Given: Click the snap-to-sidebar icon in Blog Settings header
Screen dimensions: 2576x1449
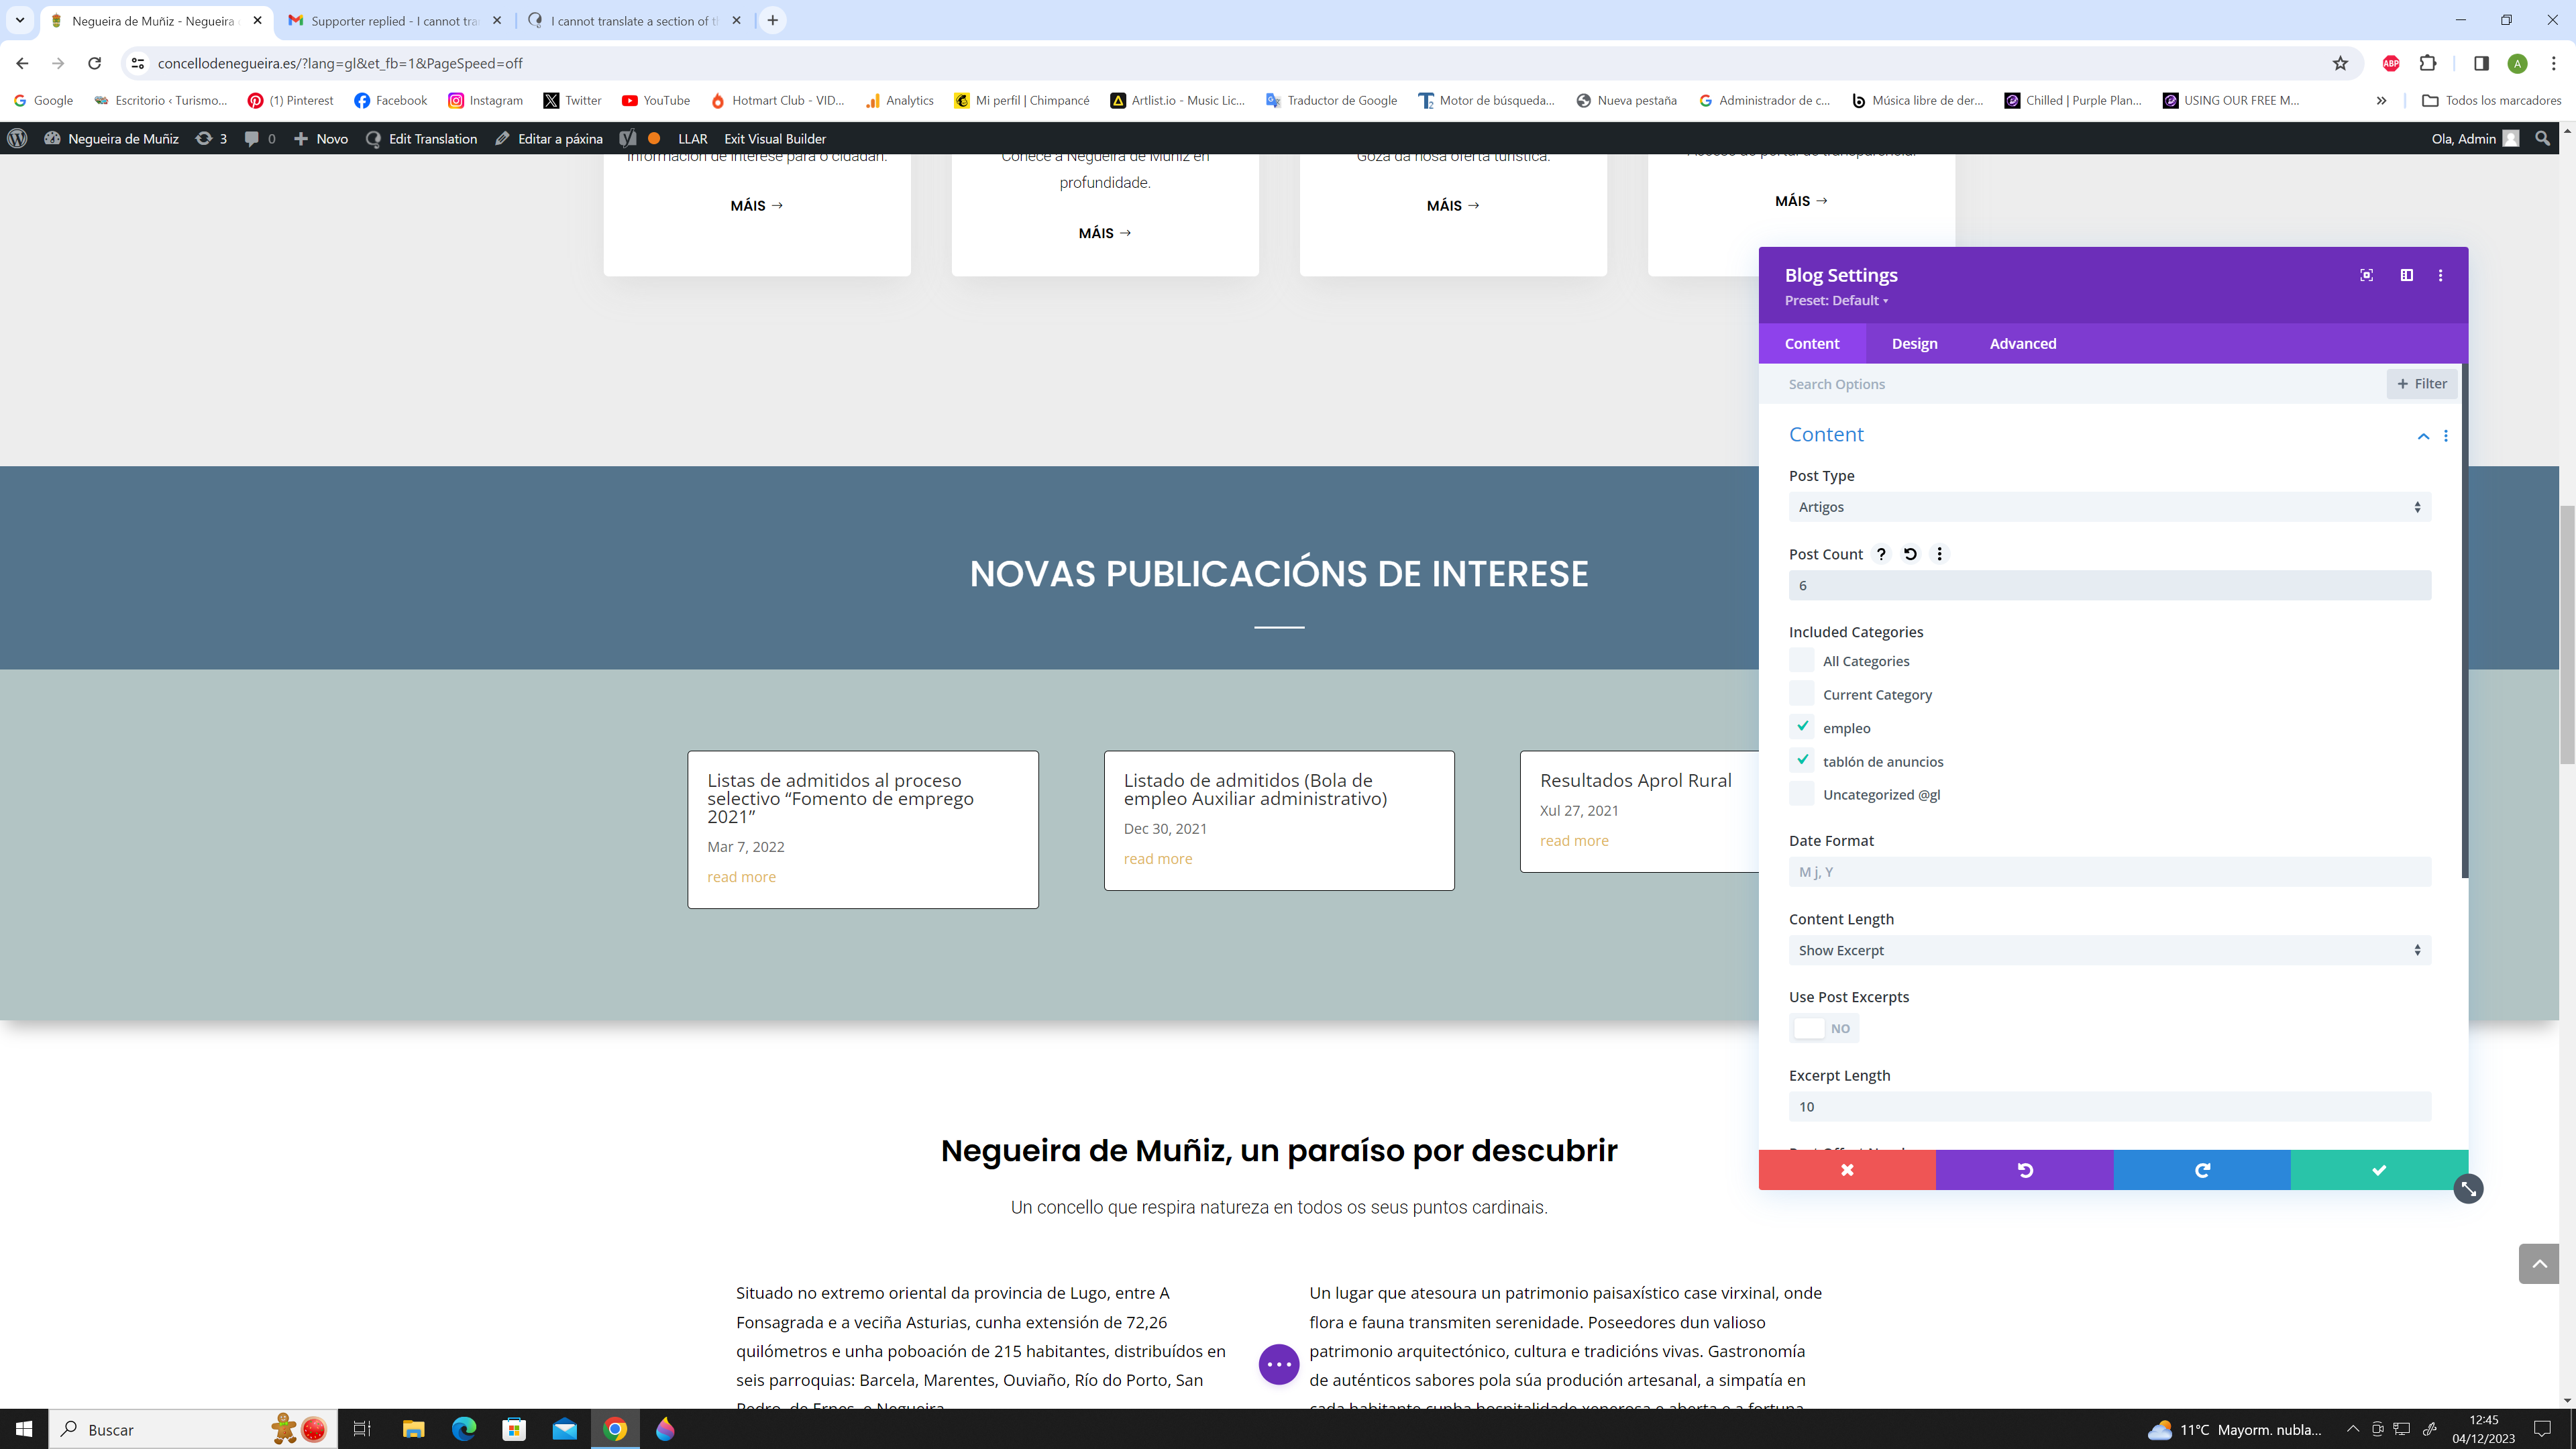Looking at the screenshot, I should [2406, 275].
